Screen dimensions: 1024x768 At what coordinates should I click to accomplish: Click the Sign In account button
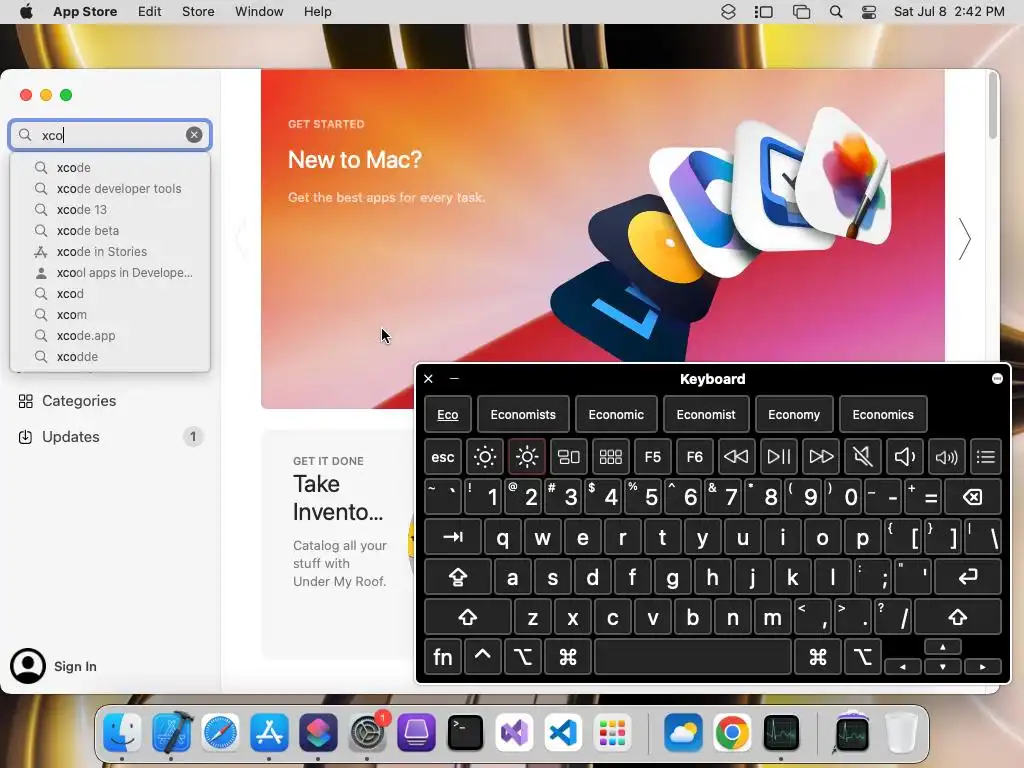click(x=54, y=666)
